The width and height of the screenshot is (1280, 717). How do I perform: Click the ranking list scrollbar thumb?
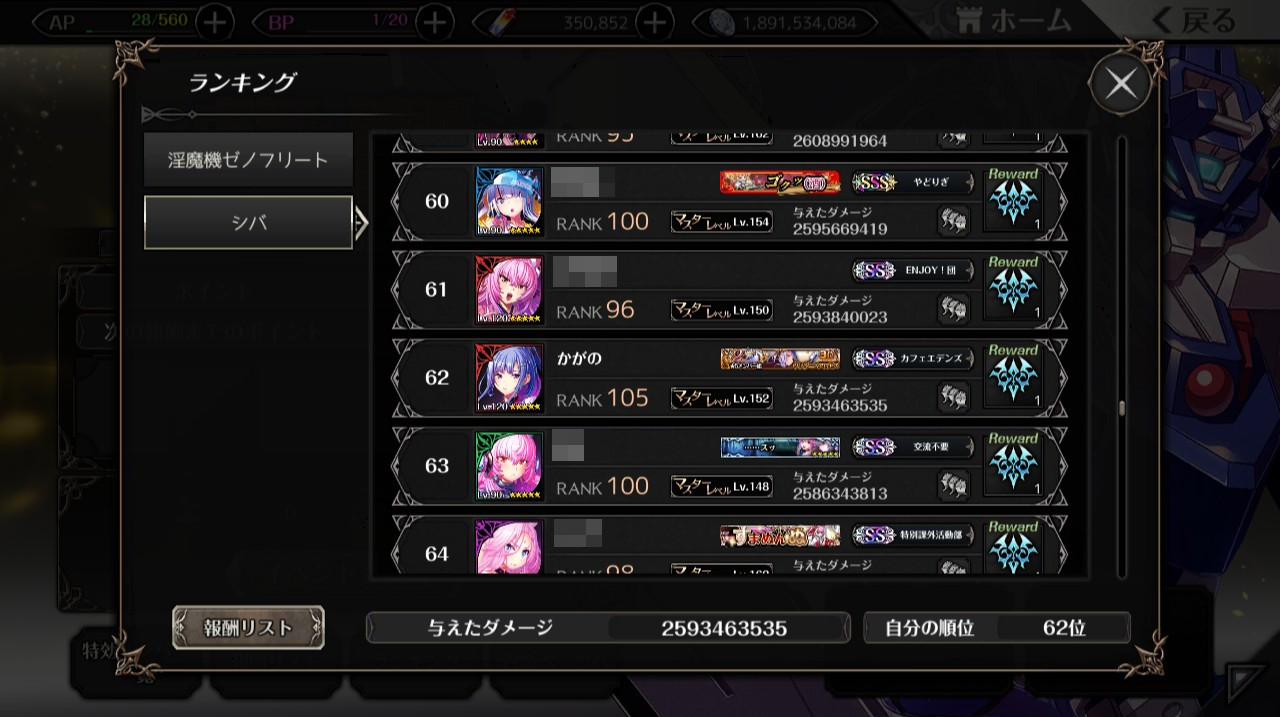click(x=1122, y=408)
